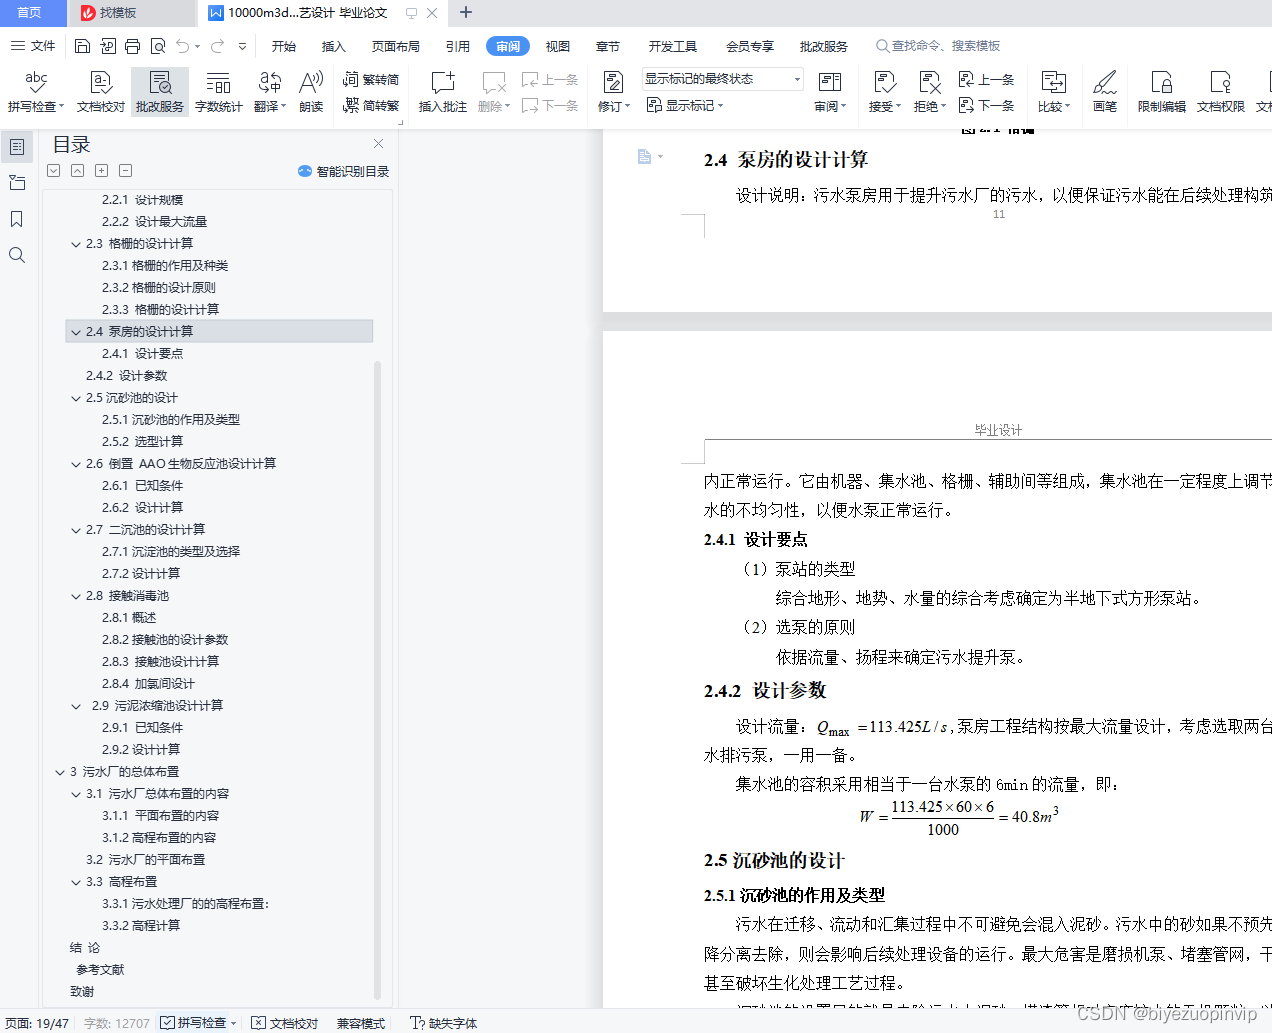Show 字数统计 word count
The height and width of the screenshot is (1033, 1272).
tap(218, 91)
